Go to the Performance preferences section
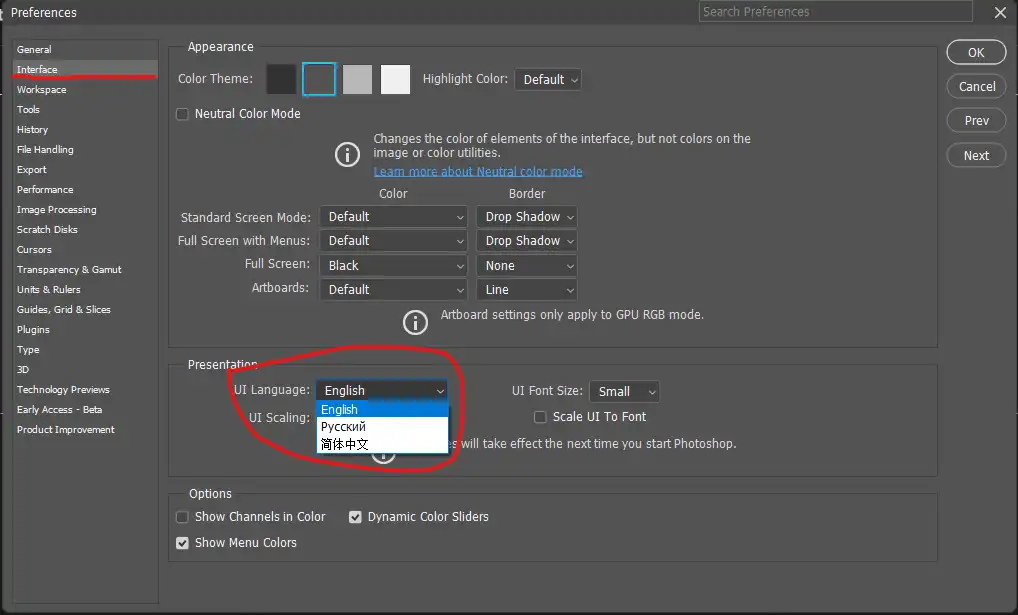 [x=45, y=190]
